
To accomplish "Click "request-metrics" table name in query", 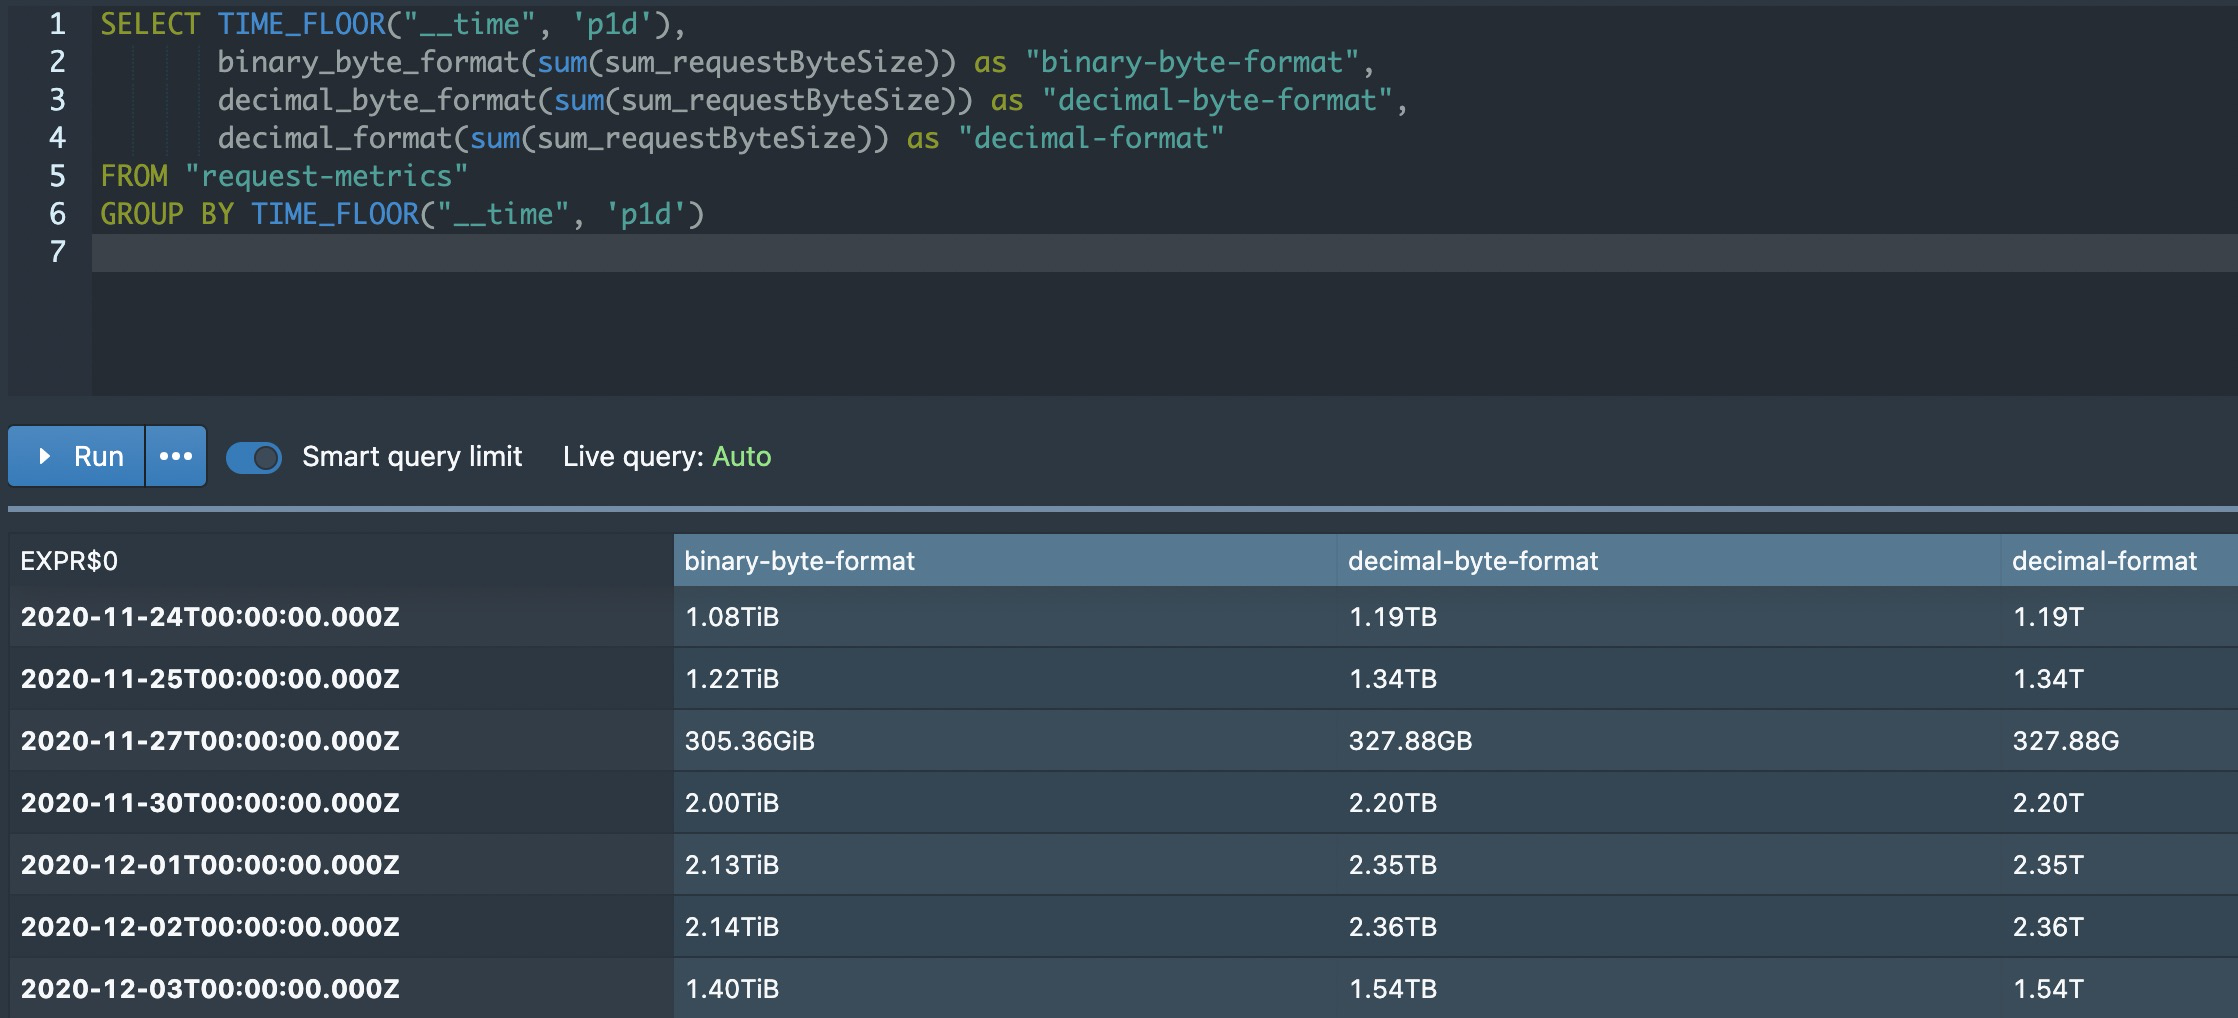I will click(327, 176).
